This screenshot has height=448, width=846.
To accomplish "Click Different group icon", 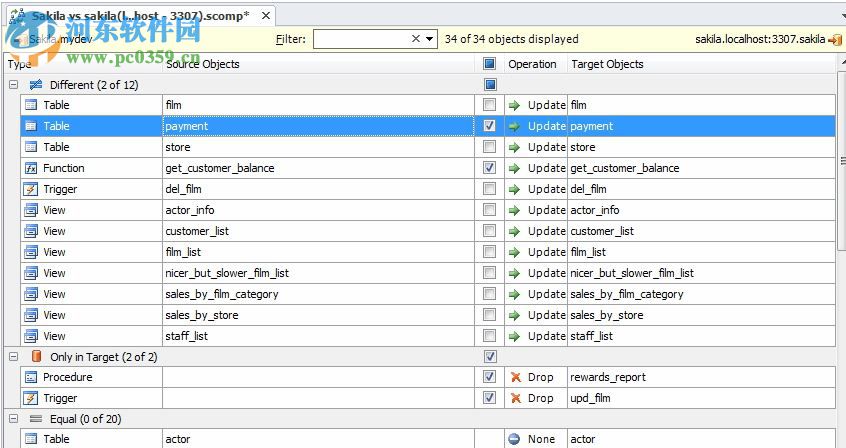I will point(36,85).
